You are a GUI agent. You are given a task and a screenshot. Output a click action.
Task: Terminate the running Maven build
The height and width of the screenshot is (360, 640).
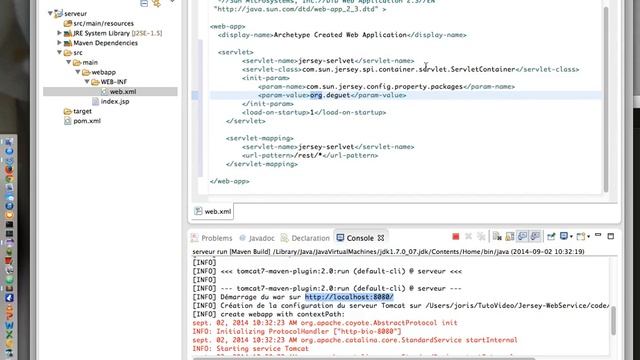[x=456, y=236]
